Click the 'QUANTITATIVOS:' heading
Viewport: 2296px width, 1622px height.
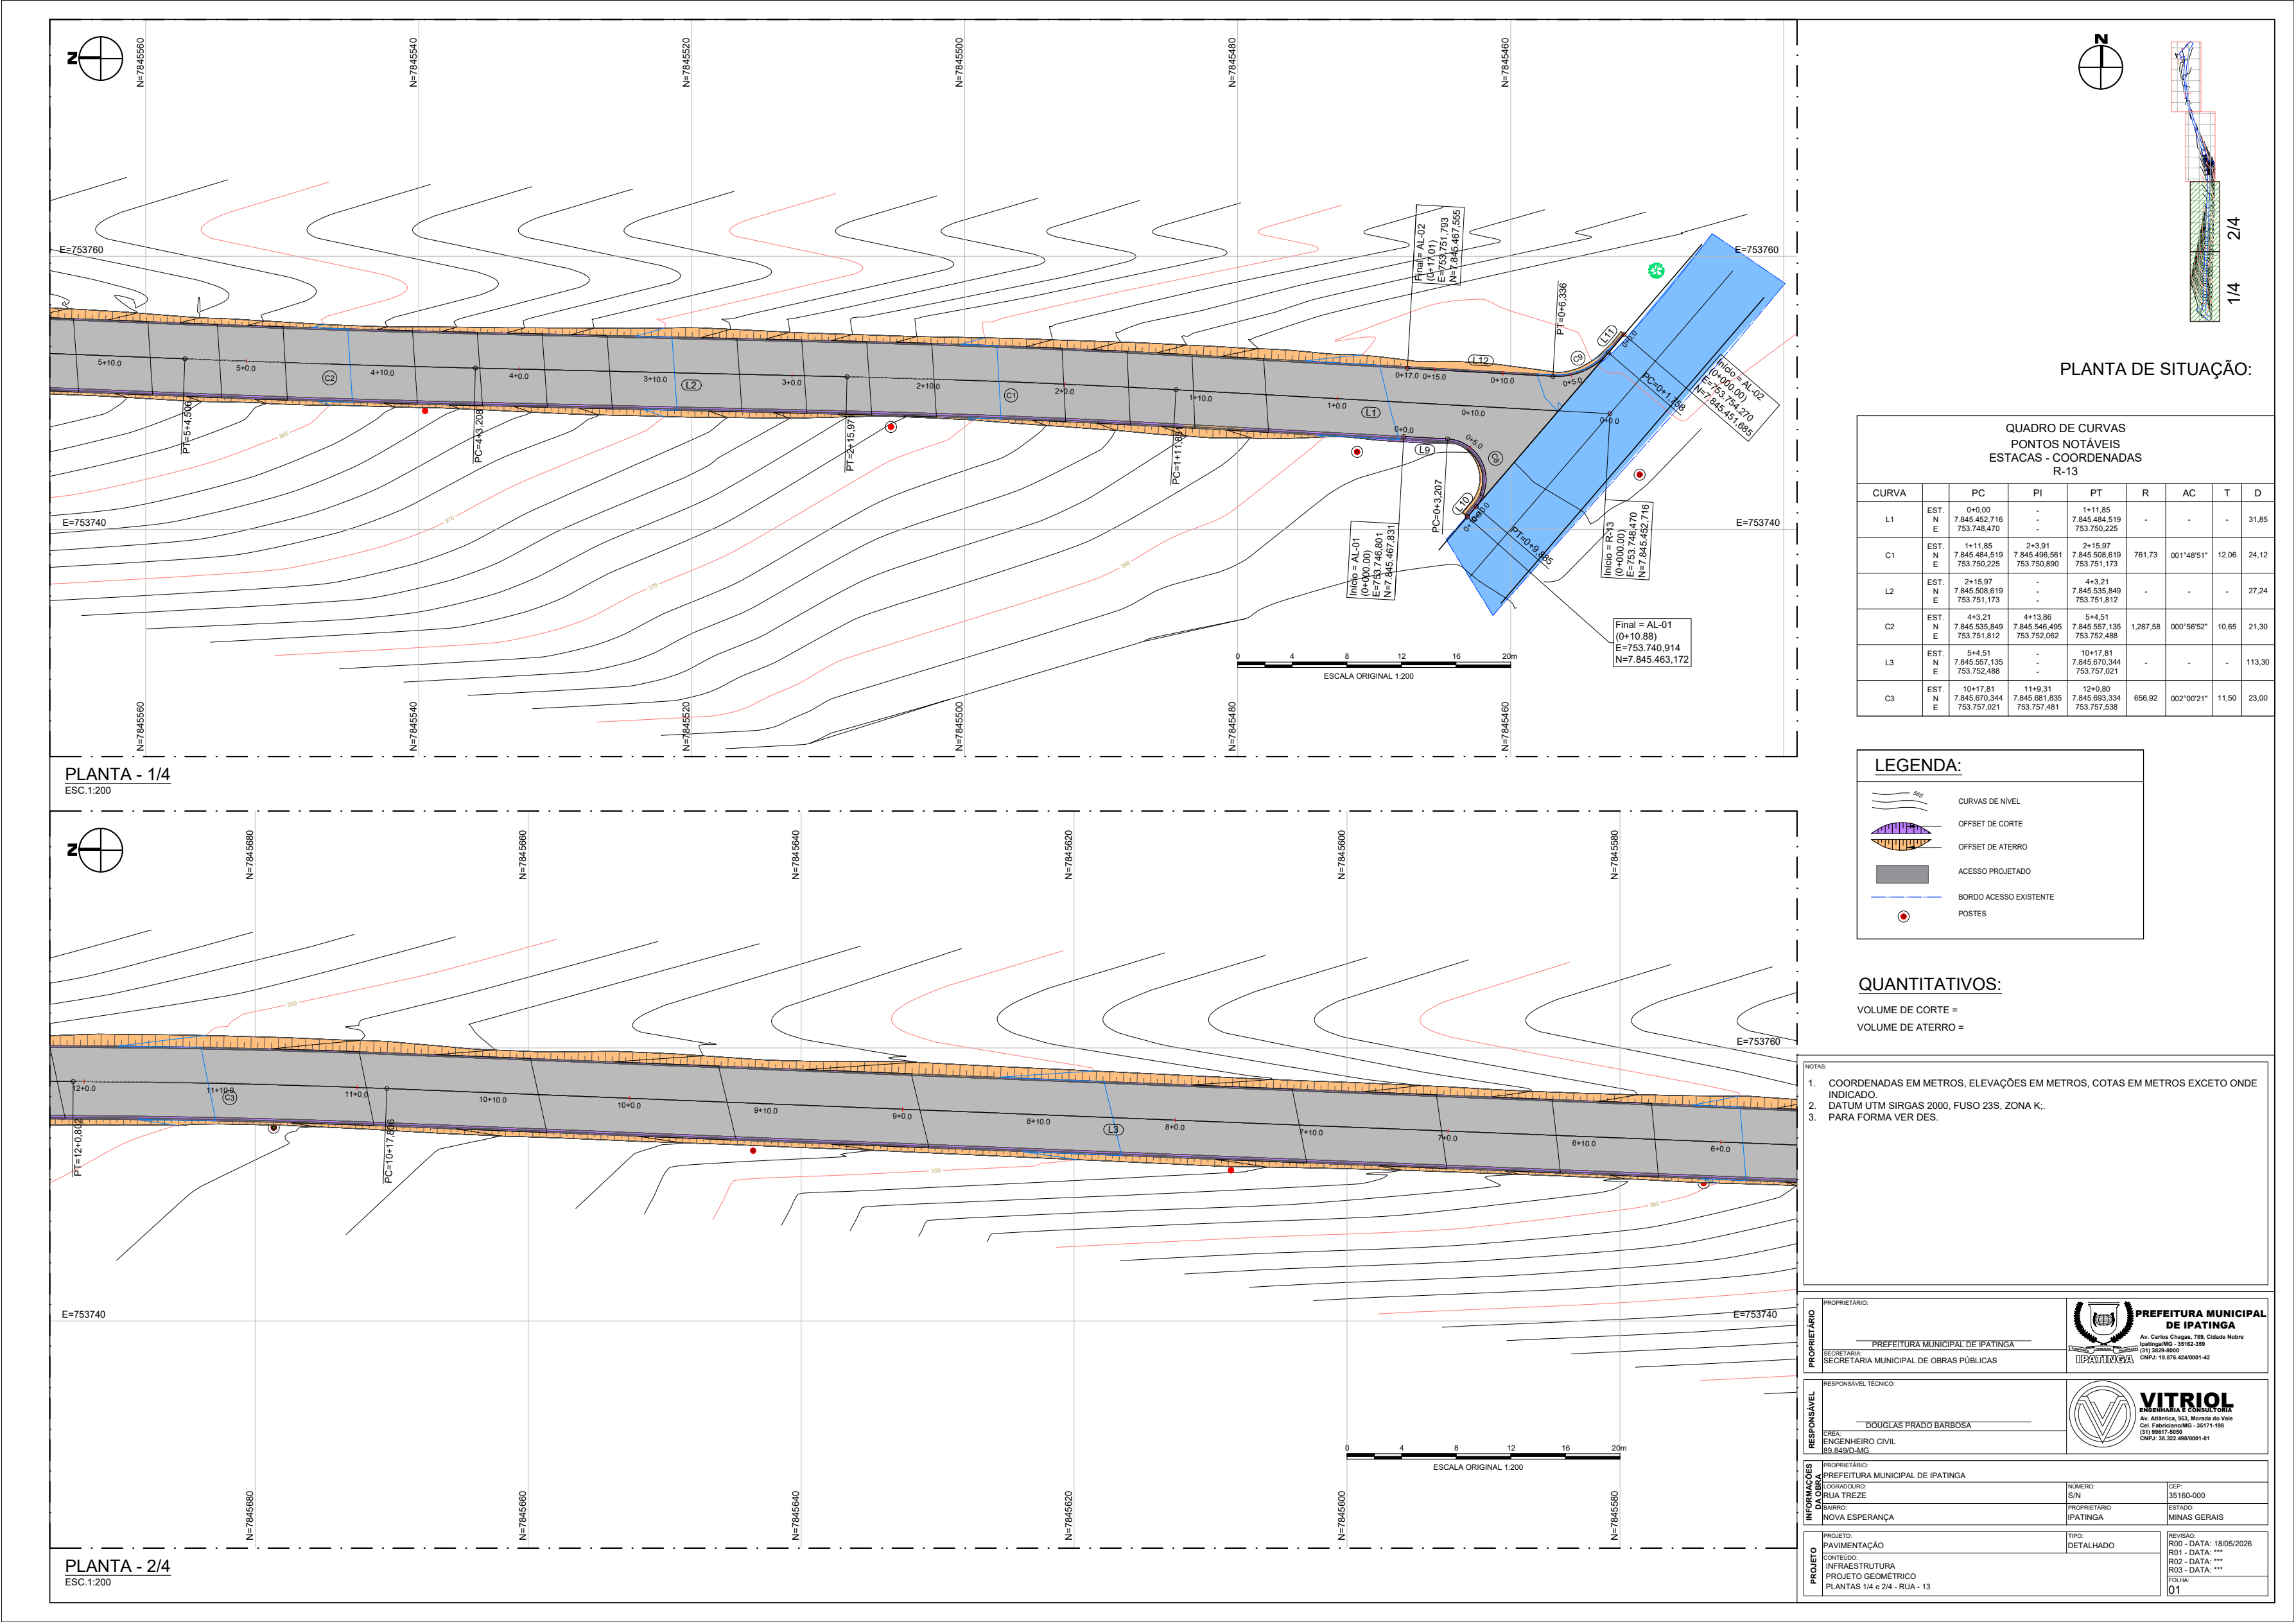click(1930, 984)
